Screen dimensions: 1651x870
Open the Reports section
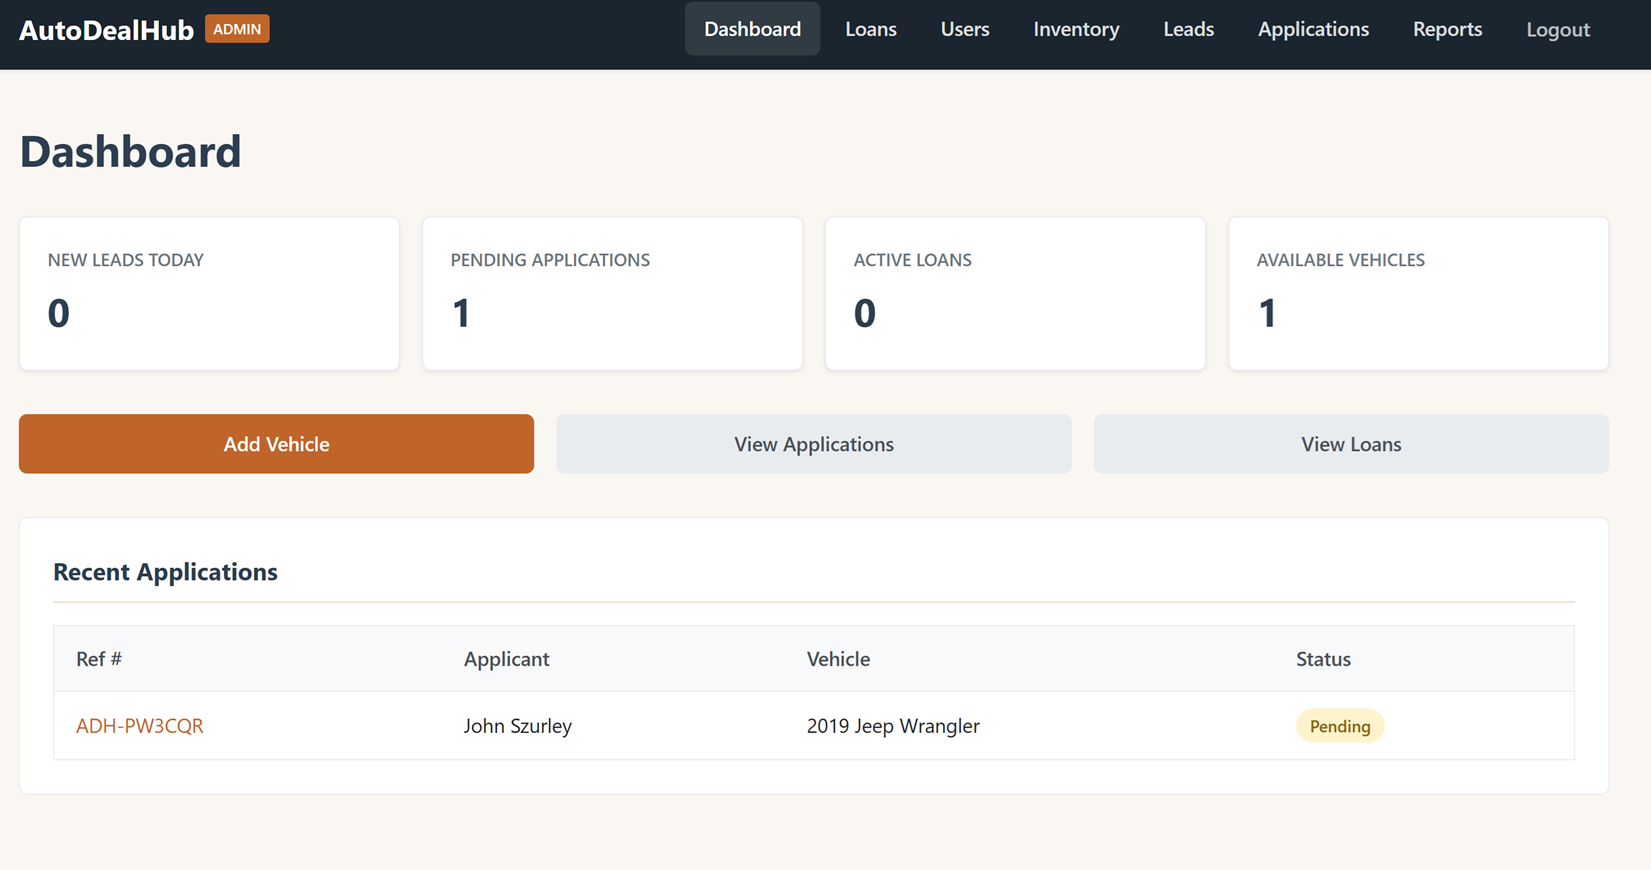[x=1447, y=29]
